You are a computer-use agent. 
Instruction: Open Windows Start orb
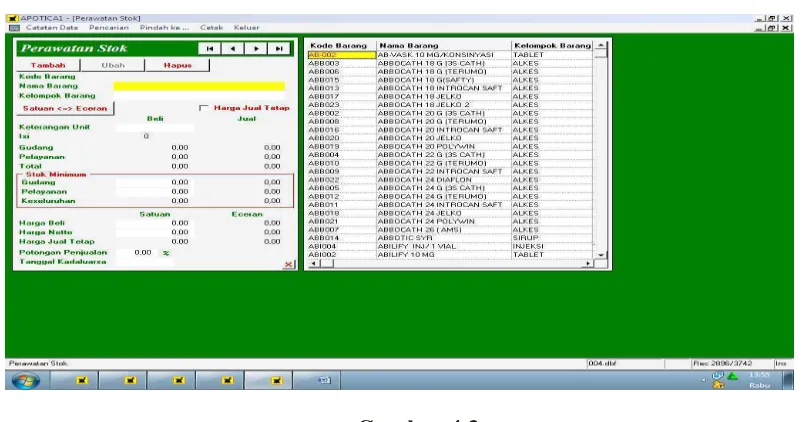(x=26, y=380)
